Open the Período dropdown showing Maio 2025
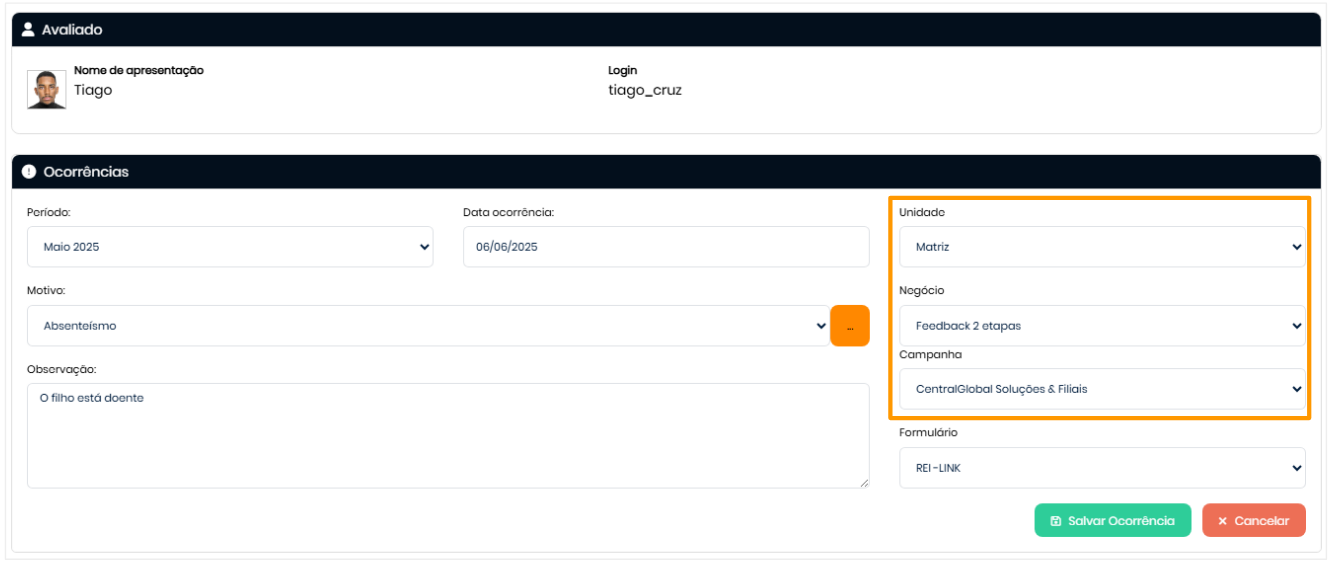The height and width of the screenshot is (566, 1333). pyautogui.click(x=229, y=247)
